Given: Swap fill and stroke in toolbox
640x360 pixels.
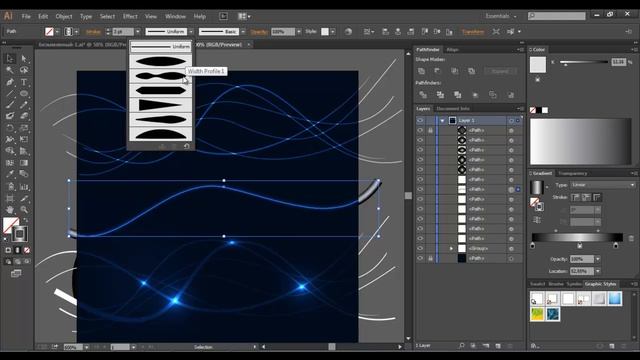Looking at the screenshot, I should click(x=25, y=220).
